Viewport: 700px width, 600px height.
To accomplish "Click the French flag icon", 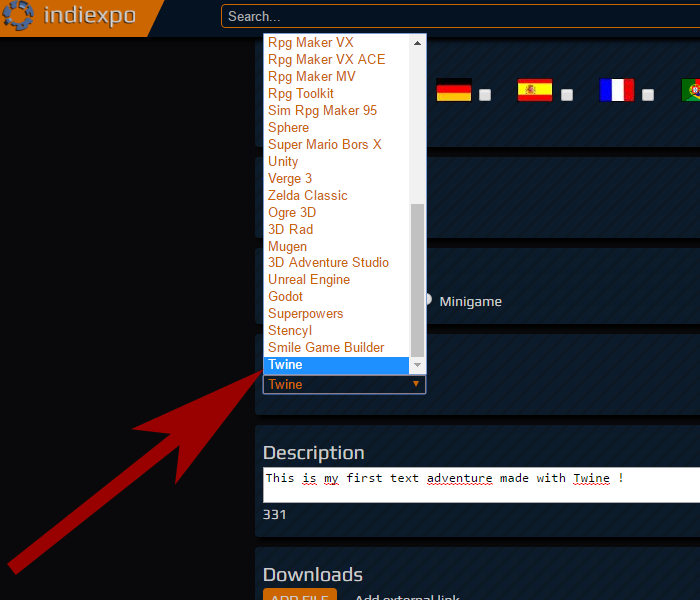I will tap(617, 90).
